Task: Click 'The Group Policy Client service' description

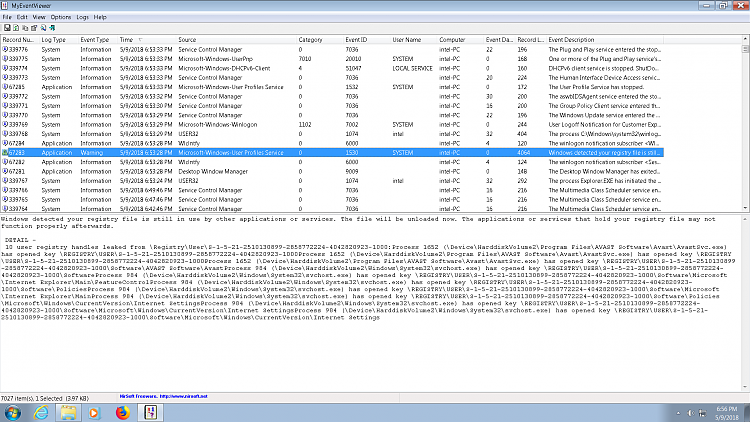Action: click(604, 106)
